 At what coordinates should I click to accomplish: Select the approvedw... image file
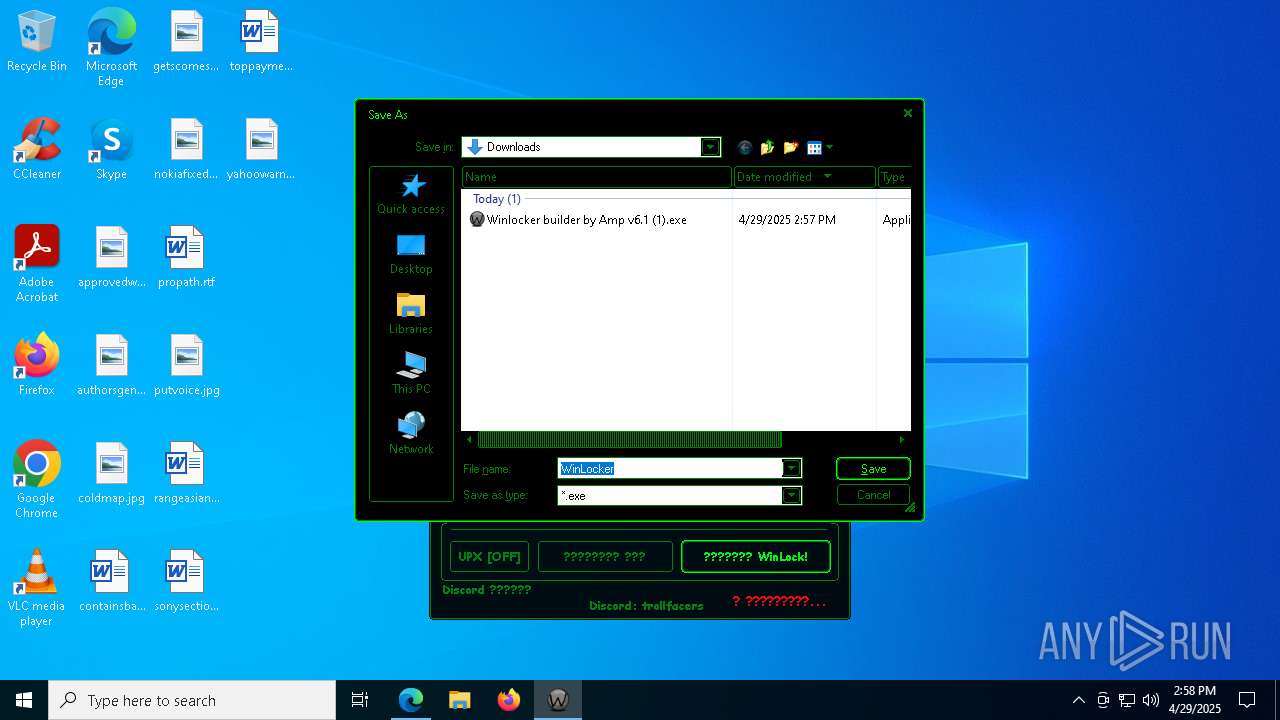coord(111,257)
